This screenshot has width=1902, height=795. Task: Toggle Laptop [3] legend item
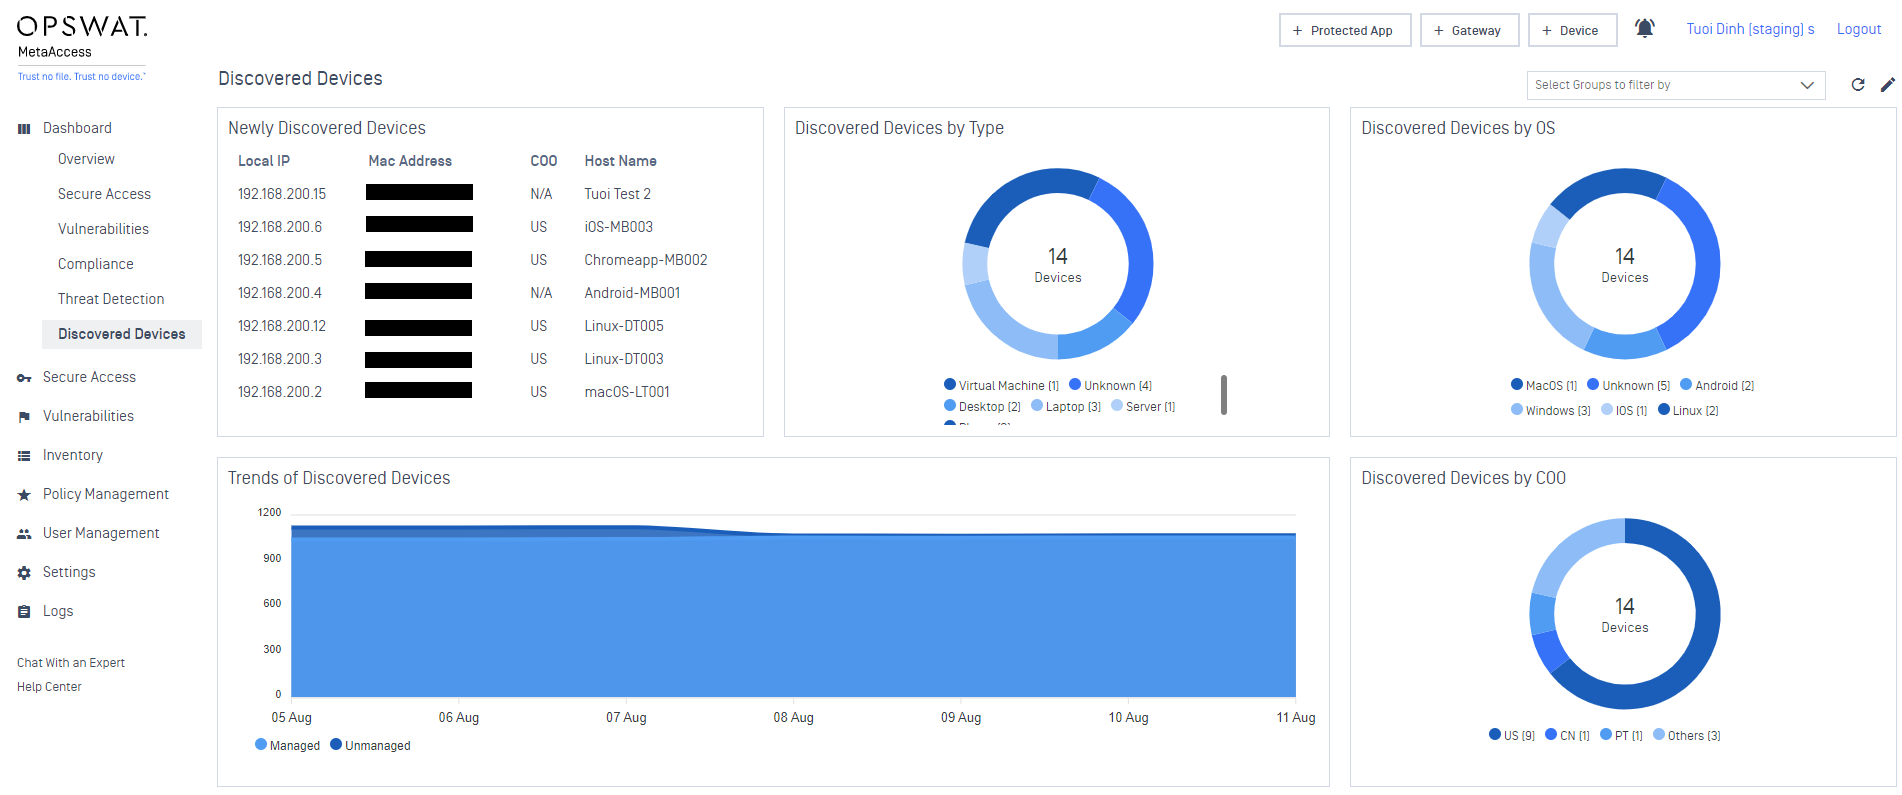coord(1066,406)
